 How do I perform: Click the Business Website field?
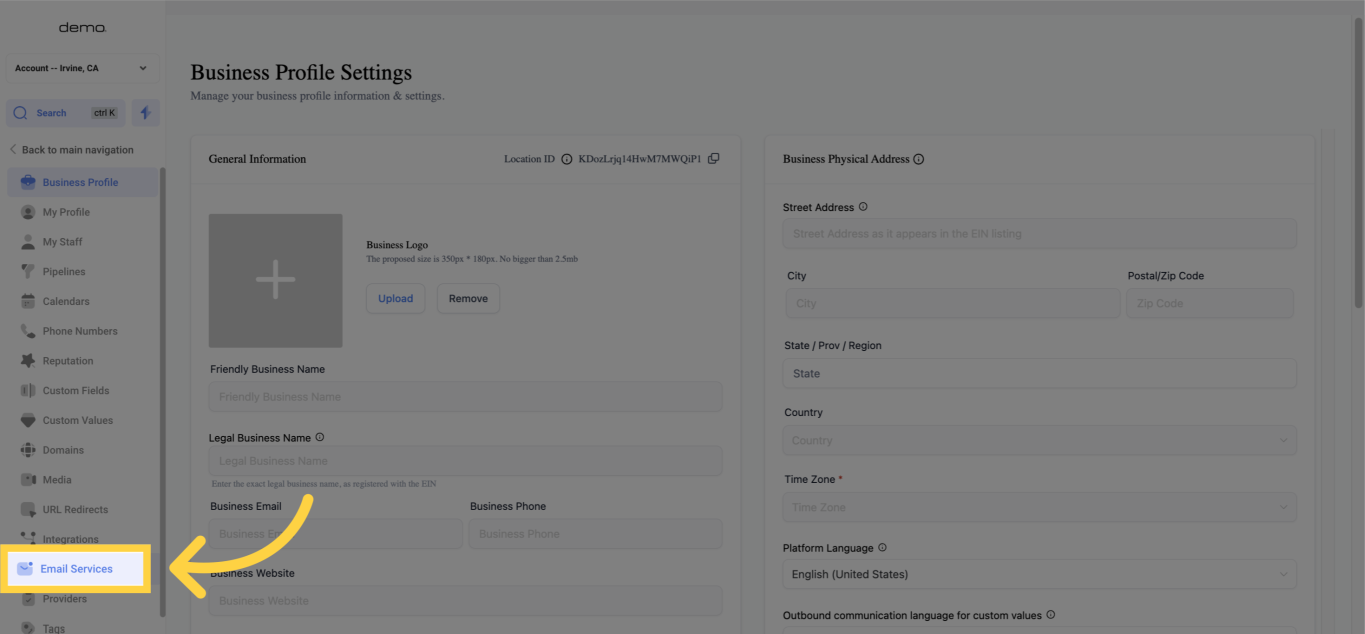pyautogui.click(x=465, y=601)
